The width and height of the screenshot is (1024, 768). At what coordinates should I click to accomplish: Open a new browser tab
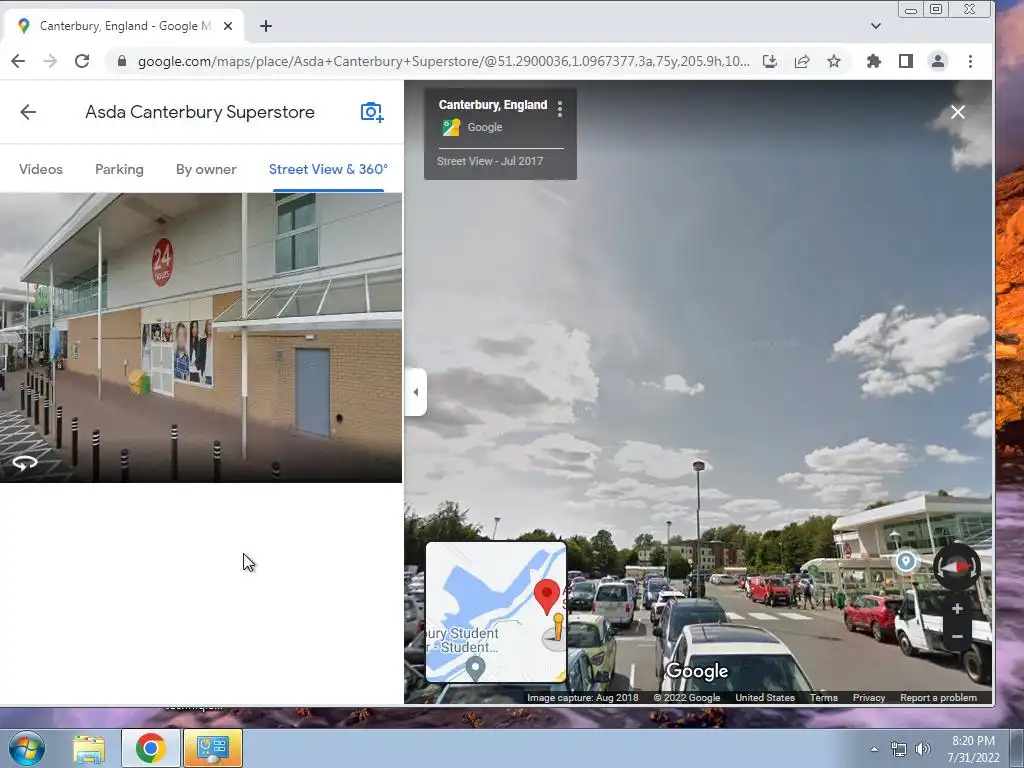[x=266, y=26]
